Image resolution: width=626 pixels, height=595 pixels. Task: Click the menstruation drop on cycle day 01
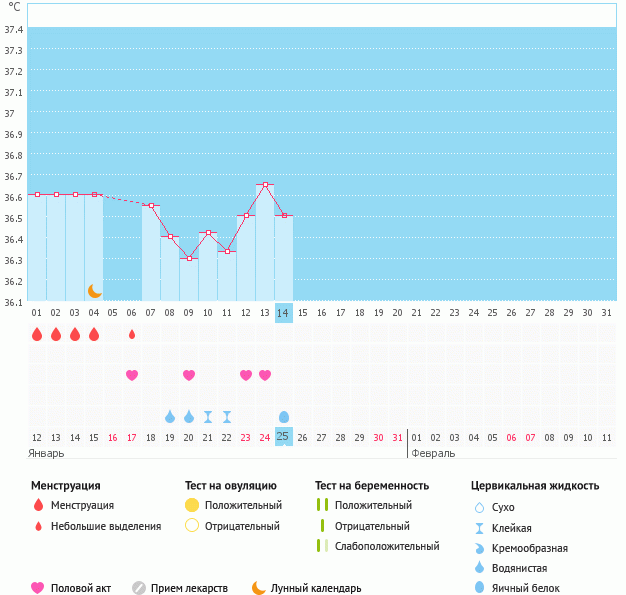(x=37, y=334)
